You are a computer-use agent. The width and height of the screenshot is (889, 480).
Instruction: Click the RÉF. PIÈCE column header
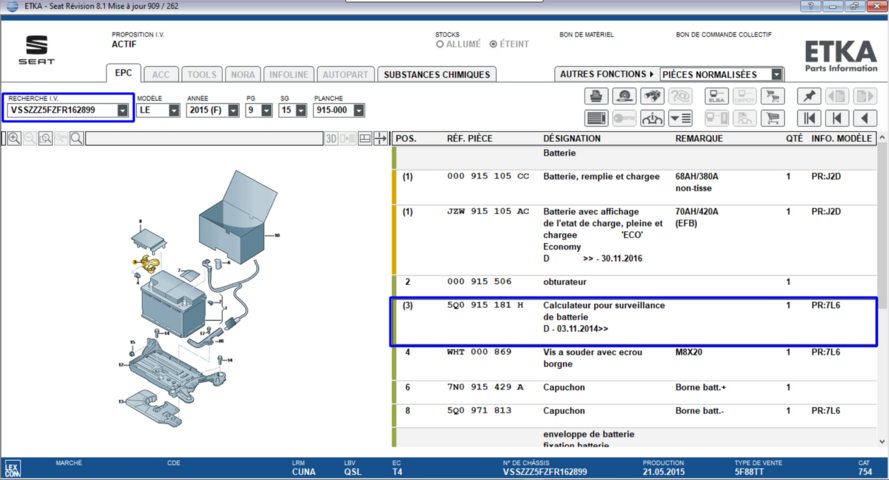[469, 138]
